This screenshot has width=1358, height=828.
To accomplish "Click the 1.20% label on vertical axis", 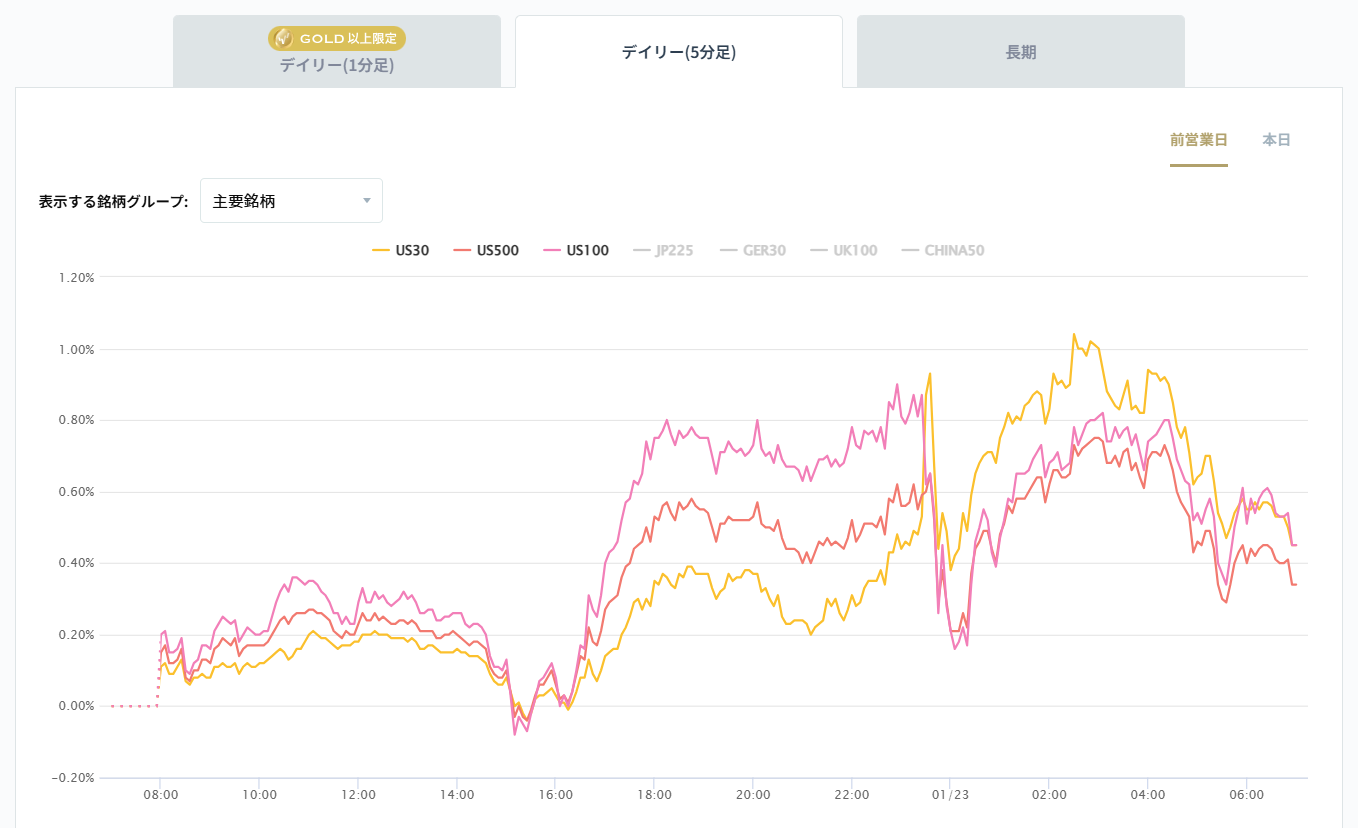I will point(74,277).
